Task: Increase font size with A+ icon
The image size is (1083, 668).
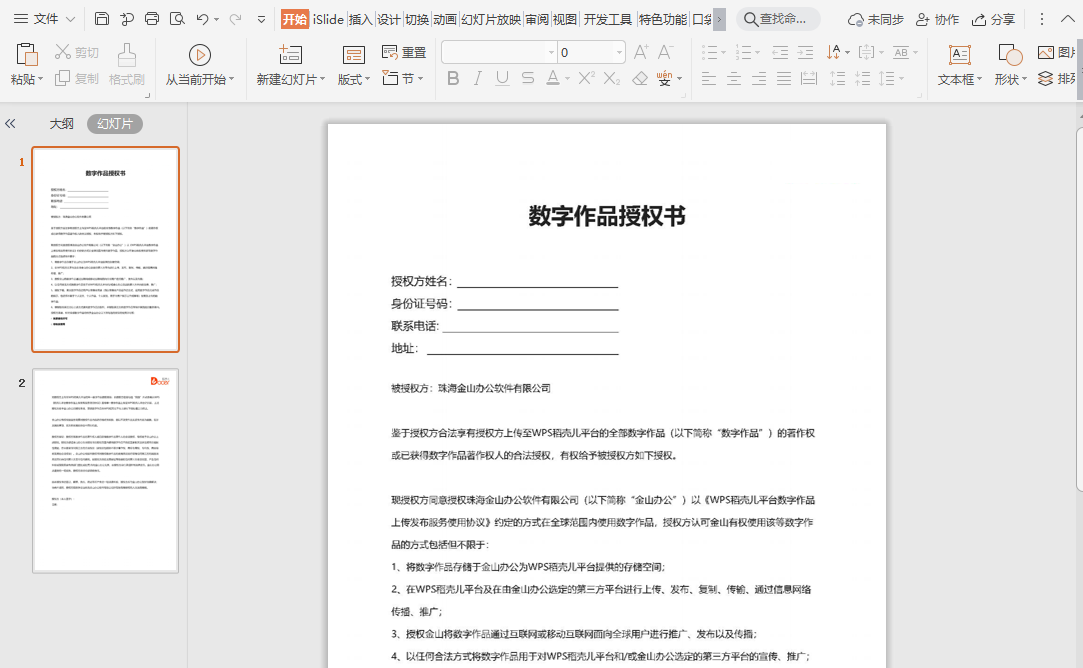Action: click(641, 52)
